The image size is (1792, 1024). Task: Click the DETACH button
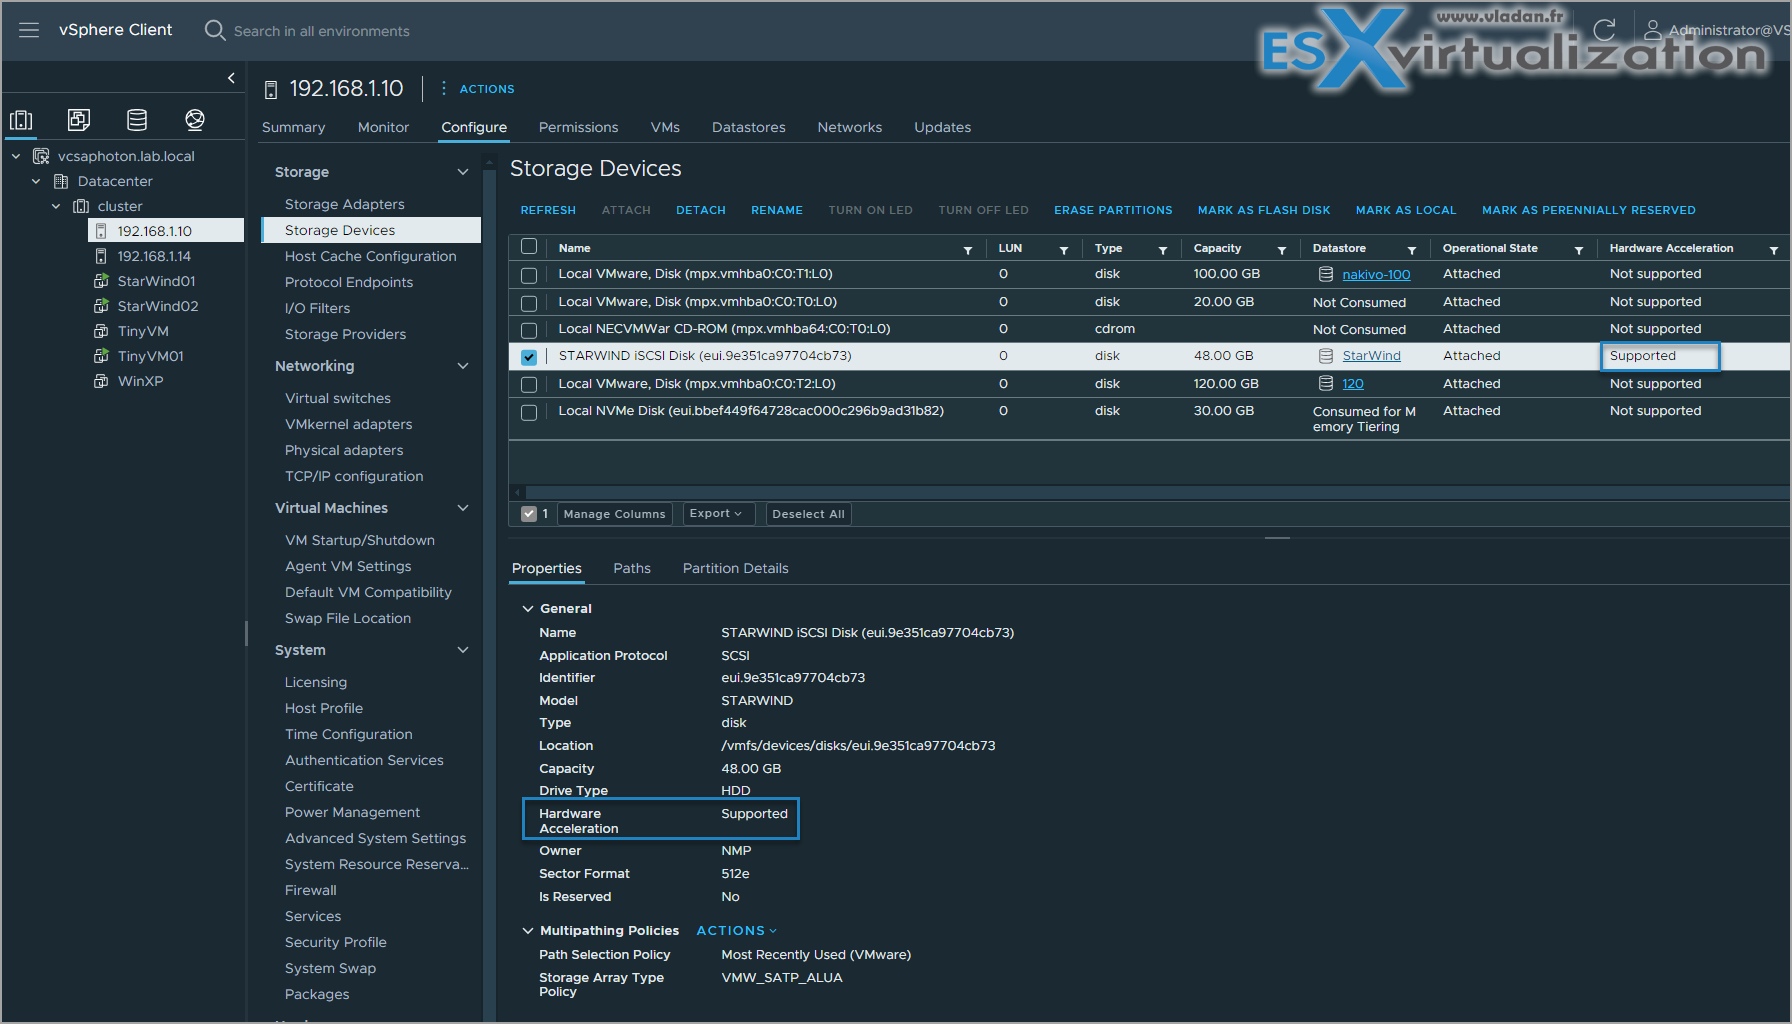(x=701, y=210)
